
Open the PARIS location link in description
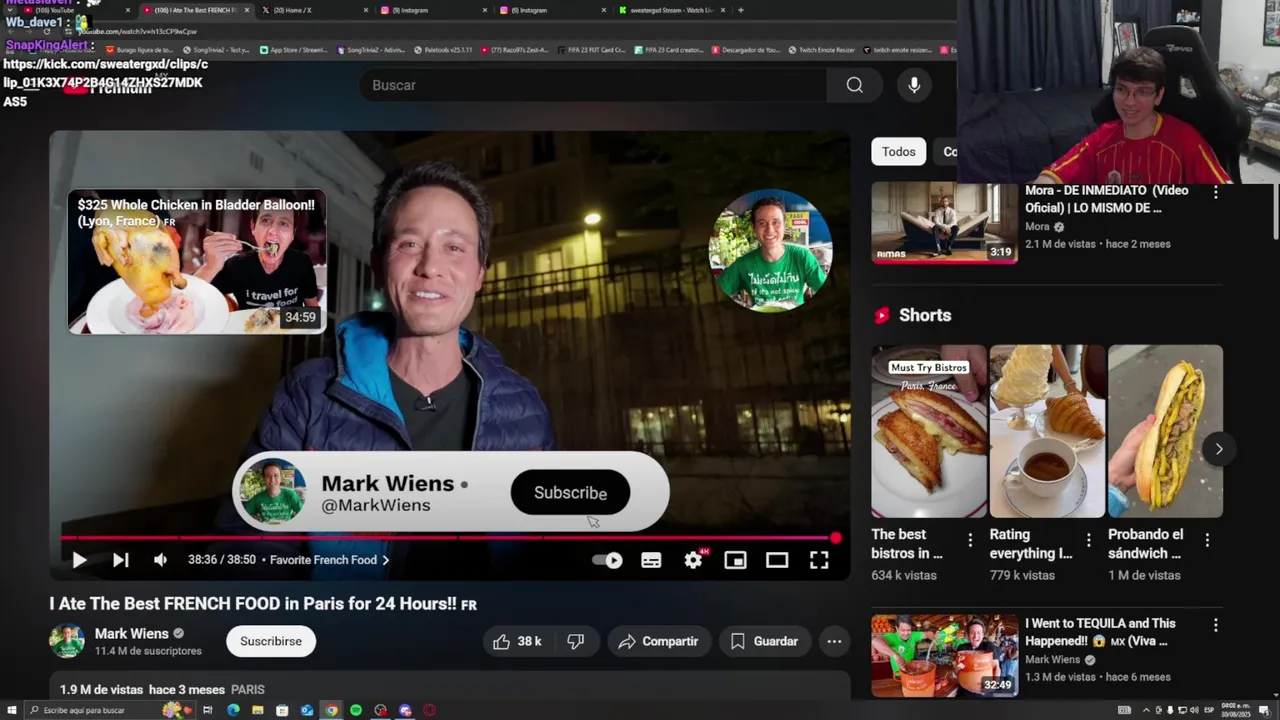click(x=248, y=690)
